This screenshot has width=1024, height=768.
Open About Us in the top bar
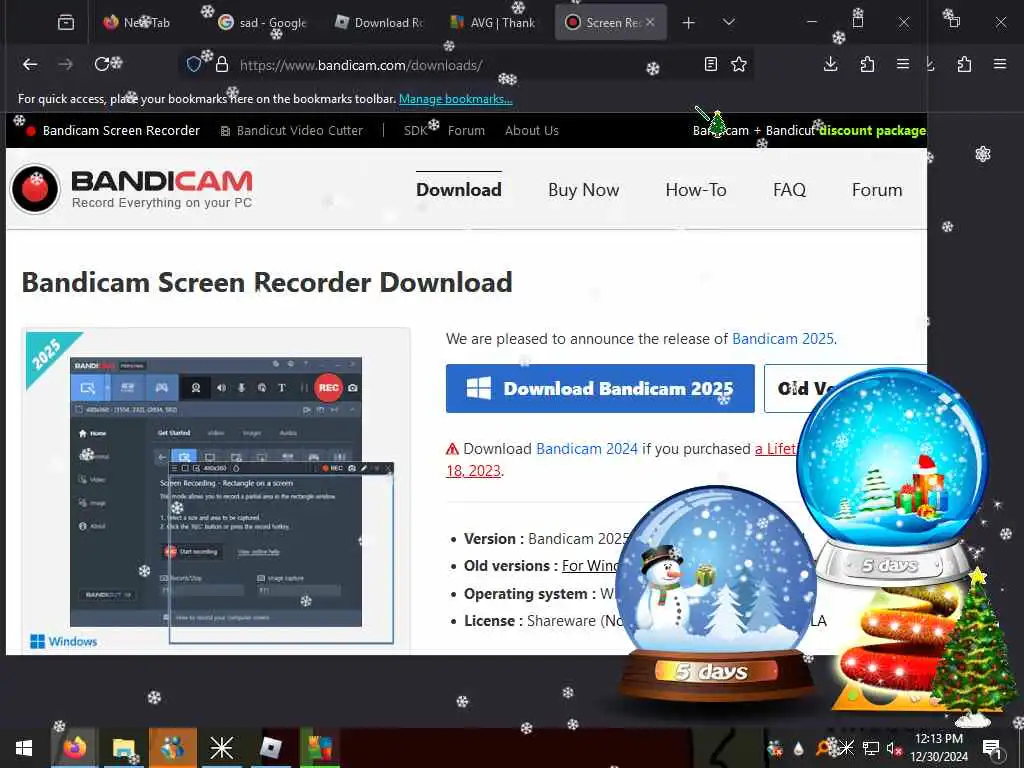click(532, 131)
